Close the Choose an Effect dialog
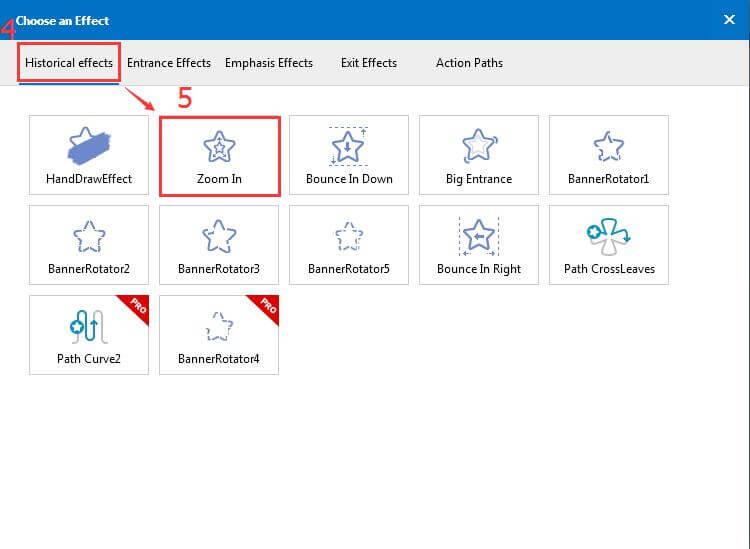This screenshot has width=750, height=549. 729,20
